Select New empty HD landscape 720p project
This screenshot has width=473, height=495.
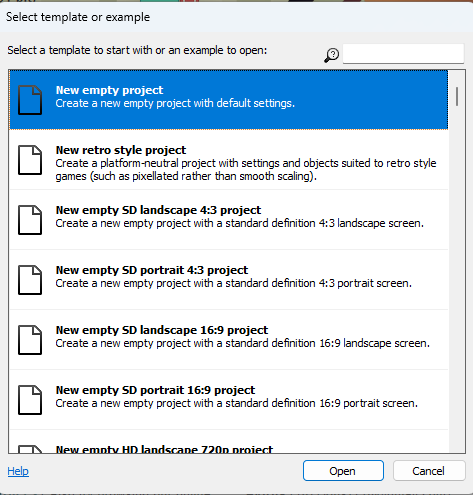[x=229, y=442]
